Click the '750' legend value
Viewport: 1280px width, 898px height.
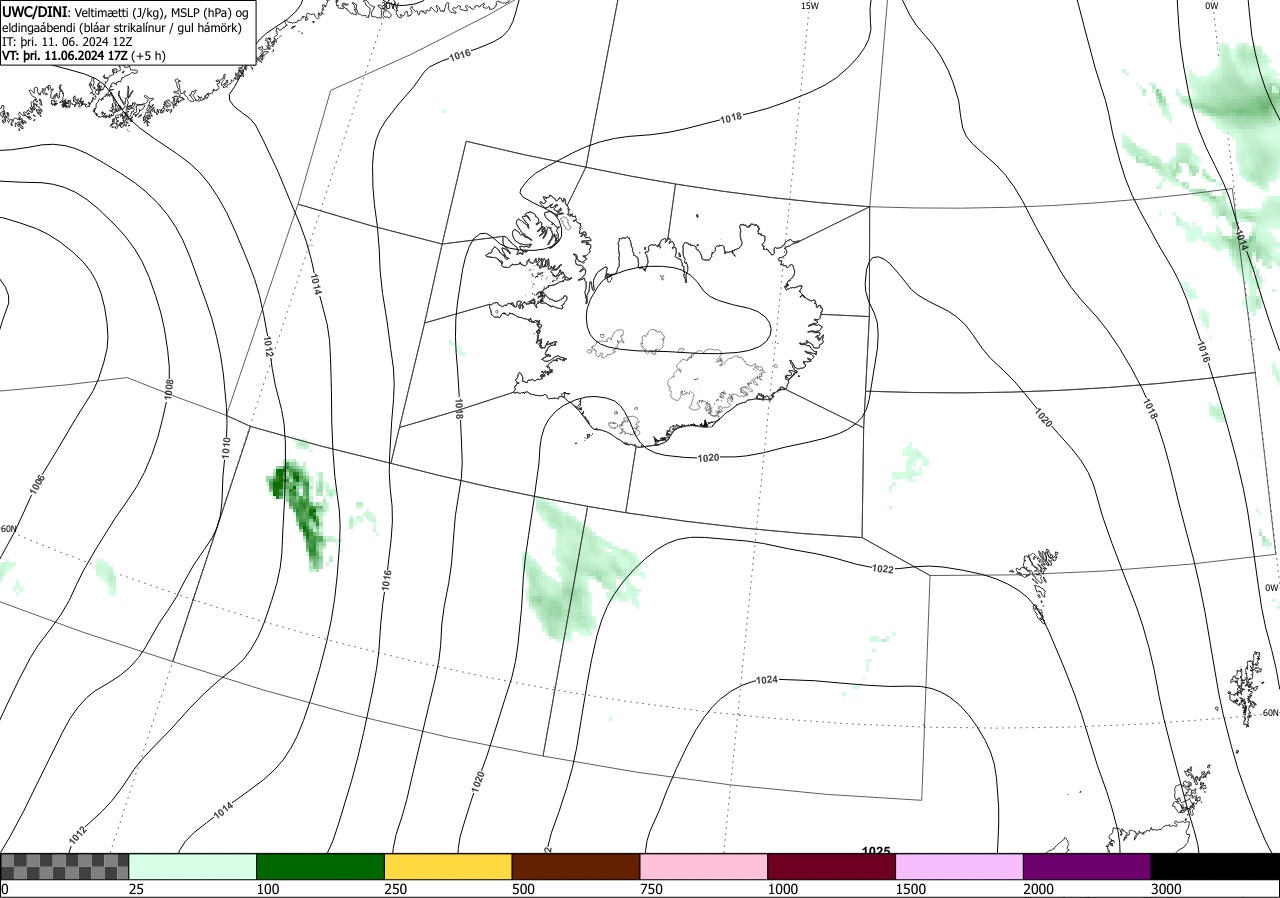click(x=652, y=888)
